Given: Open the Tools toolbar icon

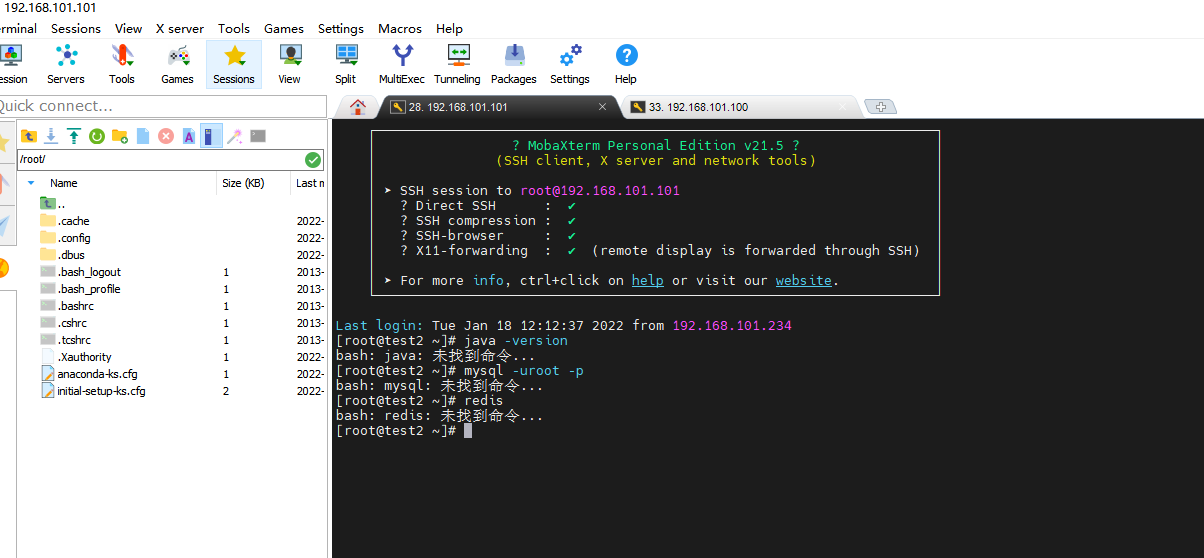Looking at the screenshot, I should click(x=122, y=64).
